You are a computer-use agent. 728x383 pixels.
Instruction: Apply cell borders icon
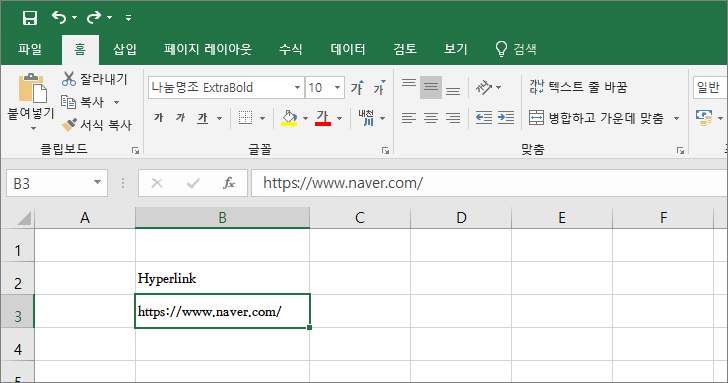pos(245,118)
